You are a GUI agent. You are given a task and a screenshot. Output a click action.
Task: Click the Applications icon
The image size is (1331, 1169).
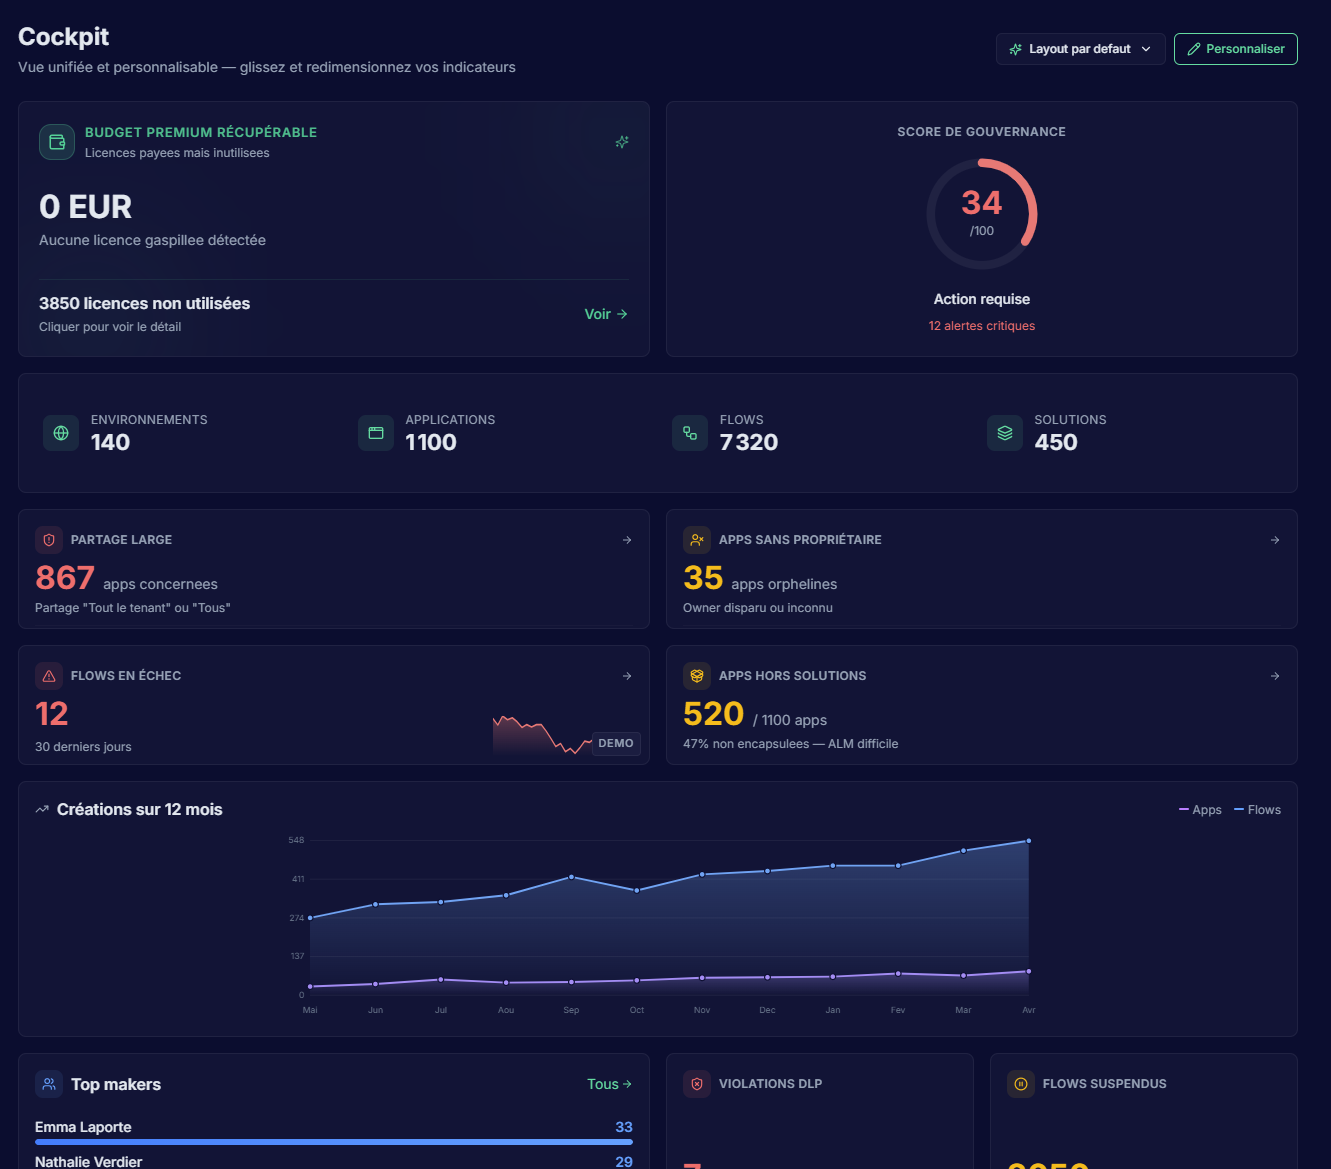click(x=375, y=433)
